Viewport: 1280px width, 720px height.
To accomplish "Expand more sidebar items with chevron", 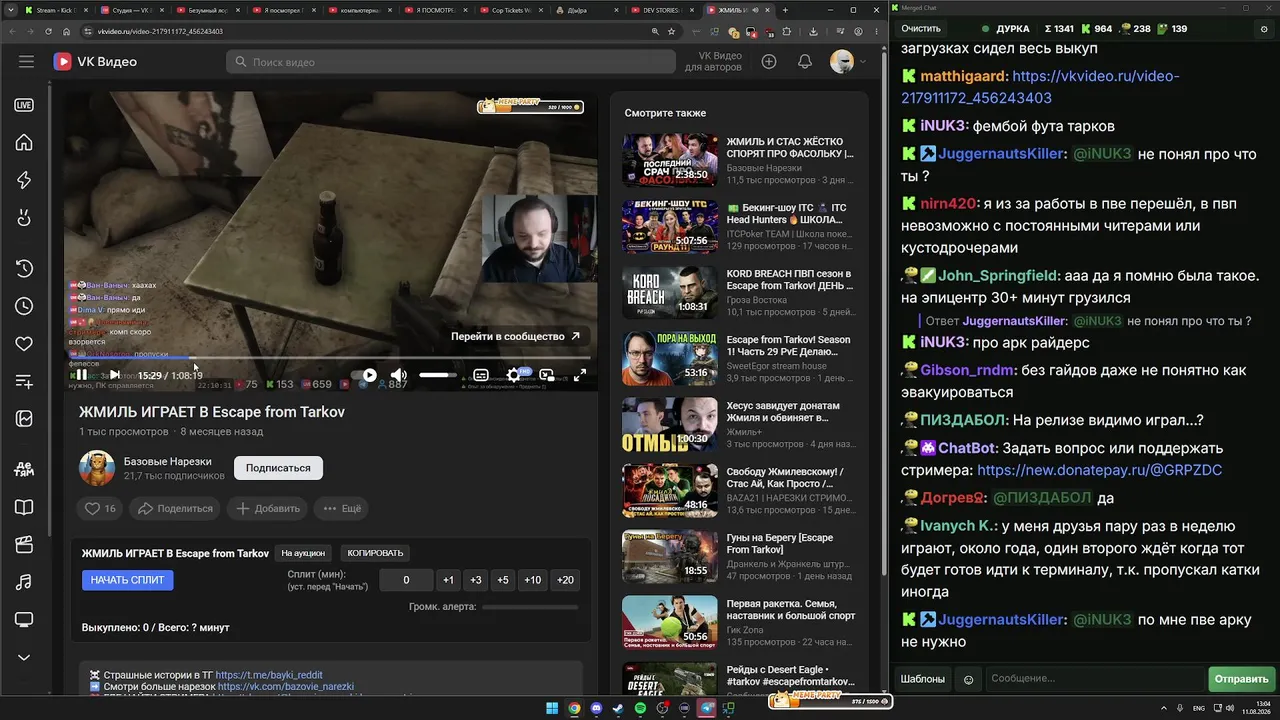I will click(x=24, y=657).
